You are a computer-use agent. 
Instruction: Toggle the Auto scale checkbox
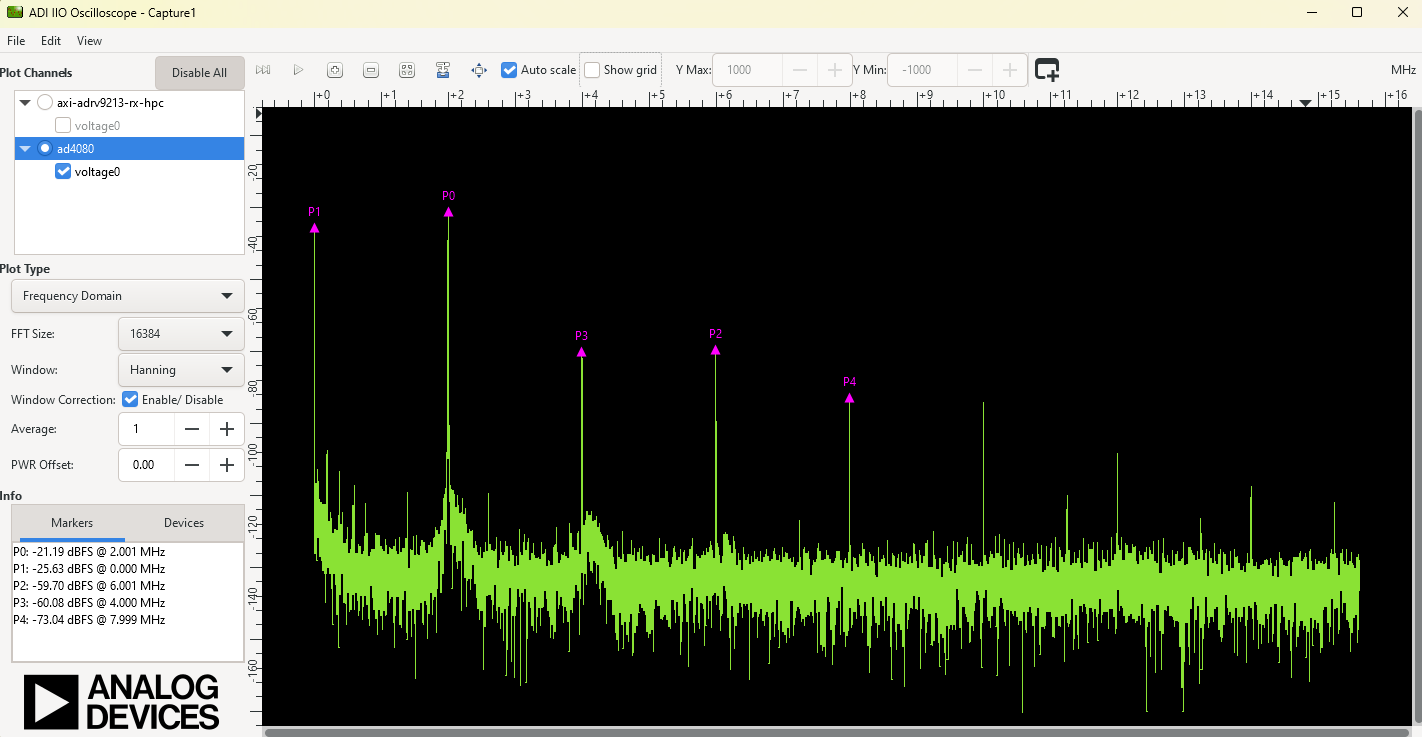(x=509, y=70)
